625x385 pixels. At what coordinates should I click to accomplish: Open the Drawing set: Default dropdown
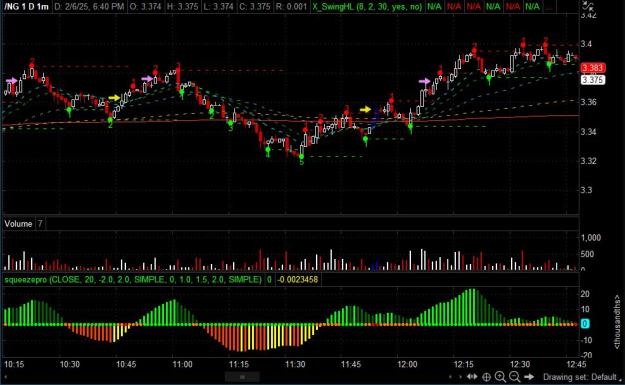point(582,377)
